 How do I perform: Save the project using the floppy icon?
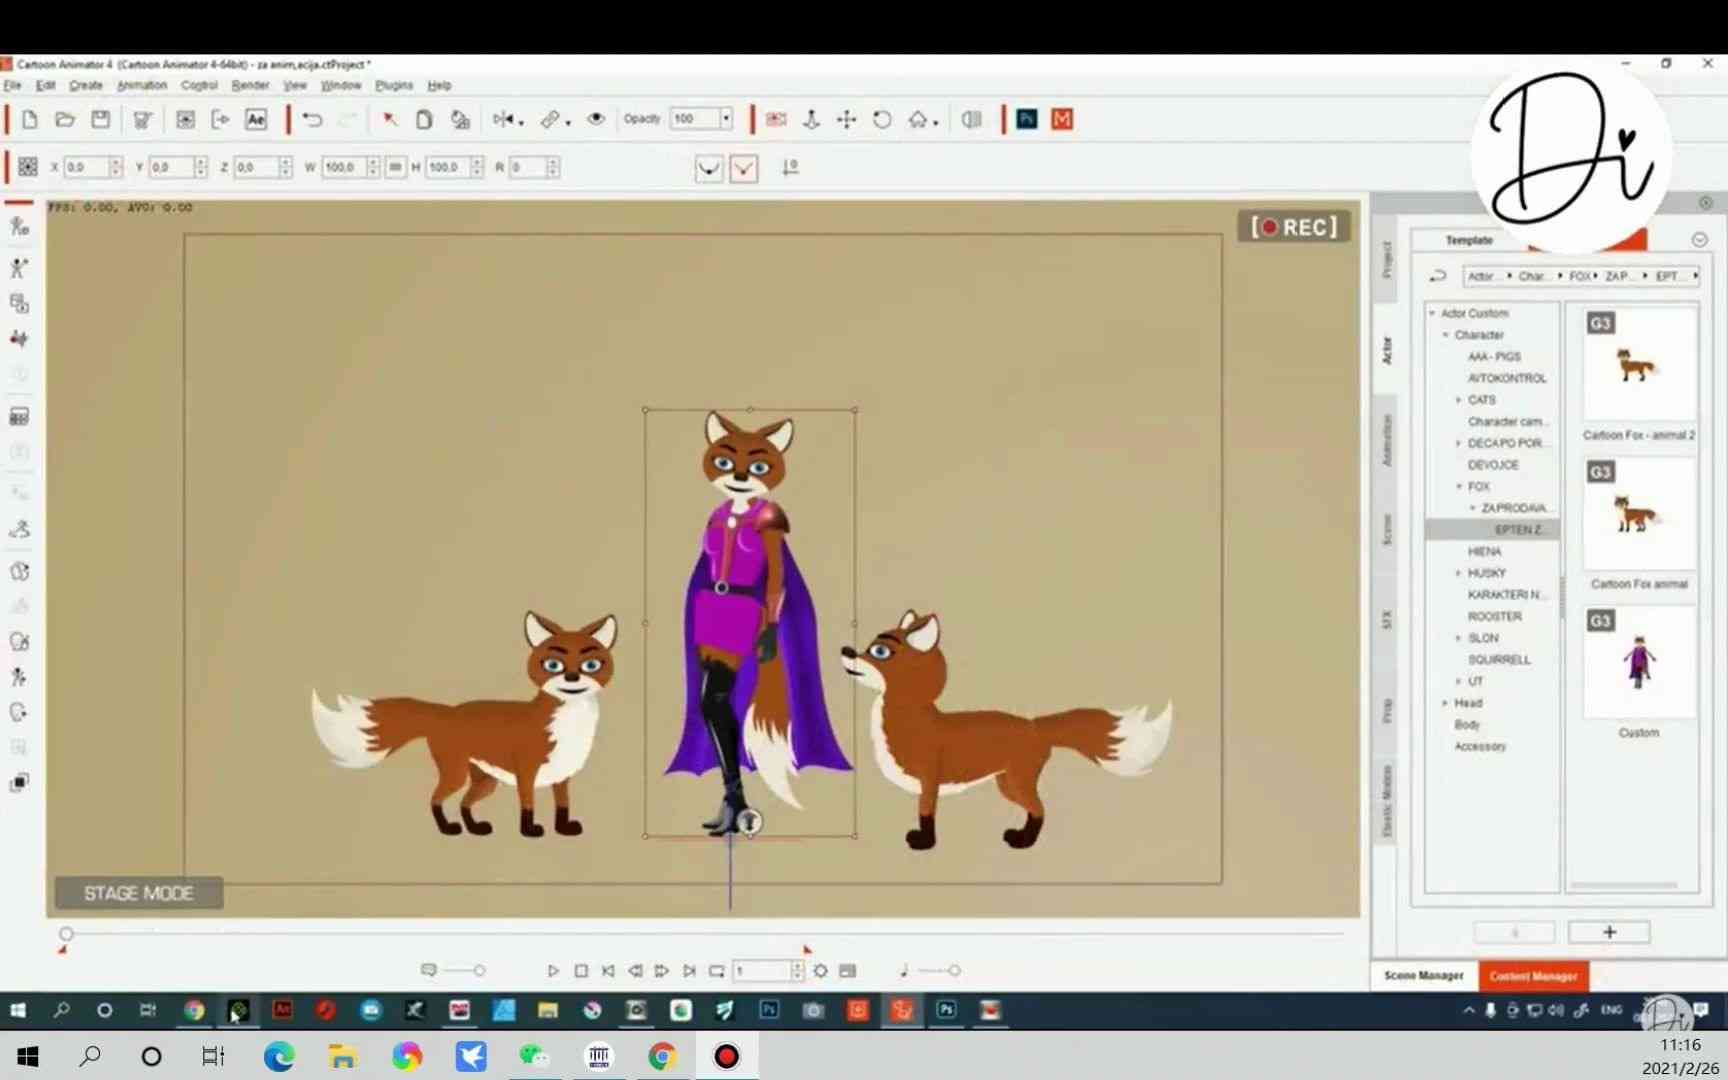coord(101,120)
